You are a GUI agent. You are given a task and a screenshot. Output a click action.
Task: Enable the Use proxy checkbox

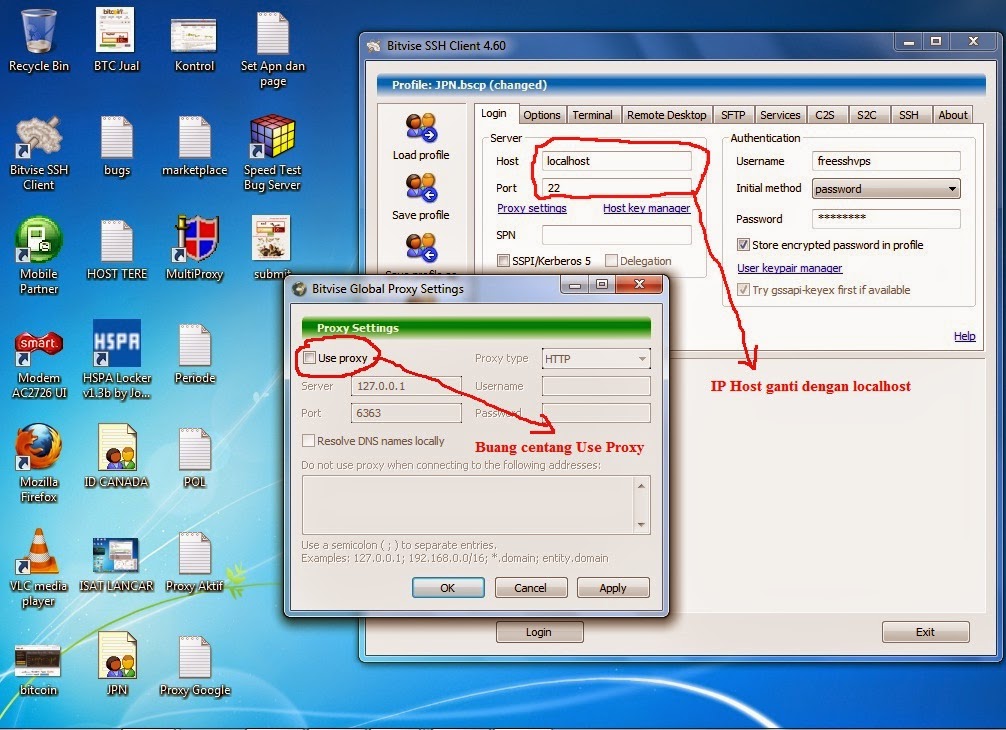tap(309, 358)
